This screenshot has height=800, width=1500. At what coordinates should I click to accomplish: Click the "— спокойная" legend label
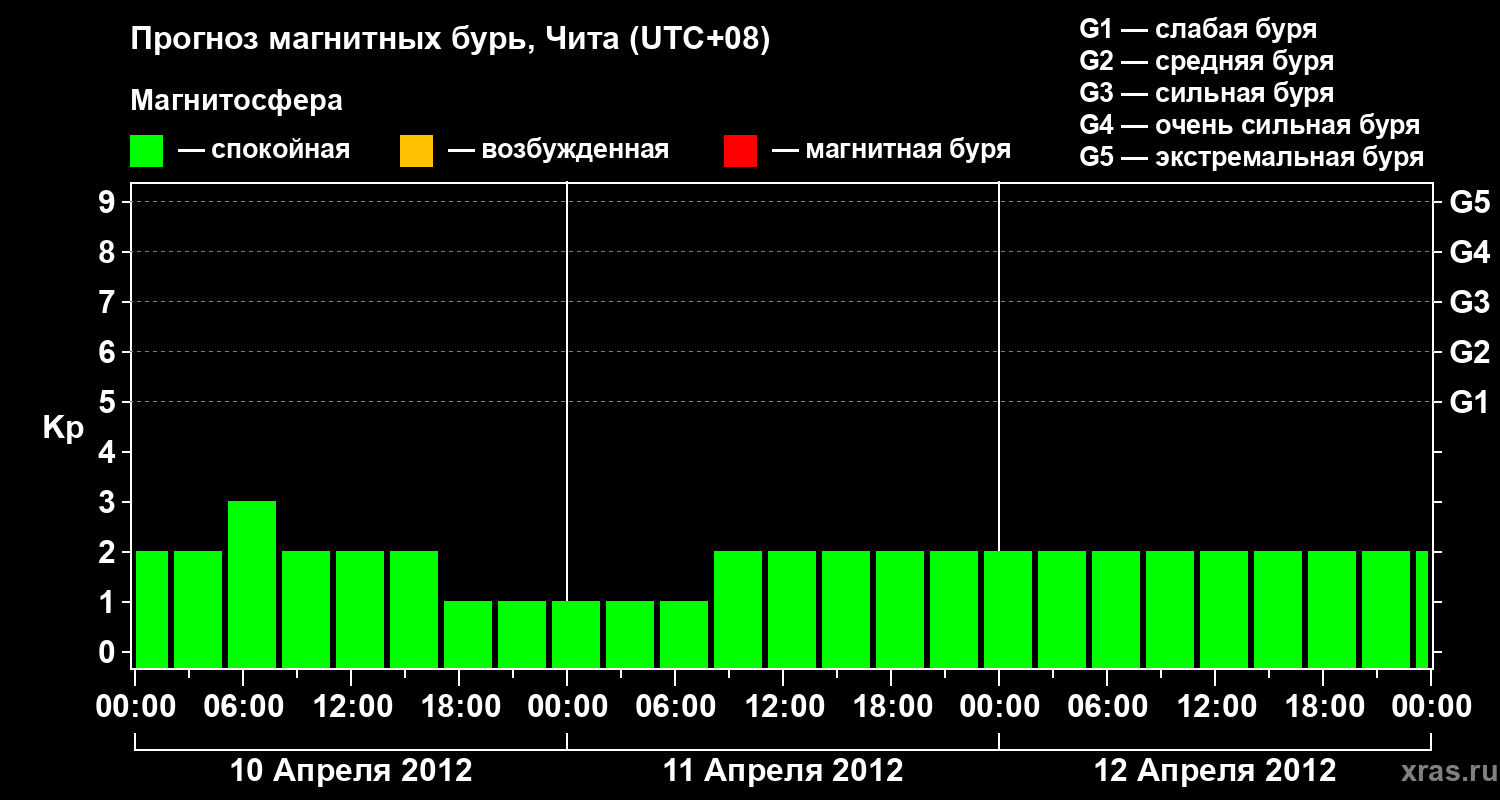[x=264, y=150]
